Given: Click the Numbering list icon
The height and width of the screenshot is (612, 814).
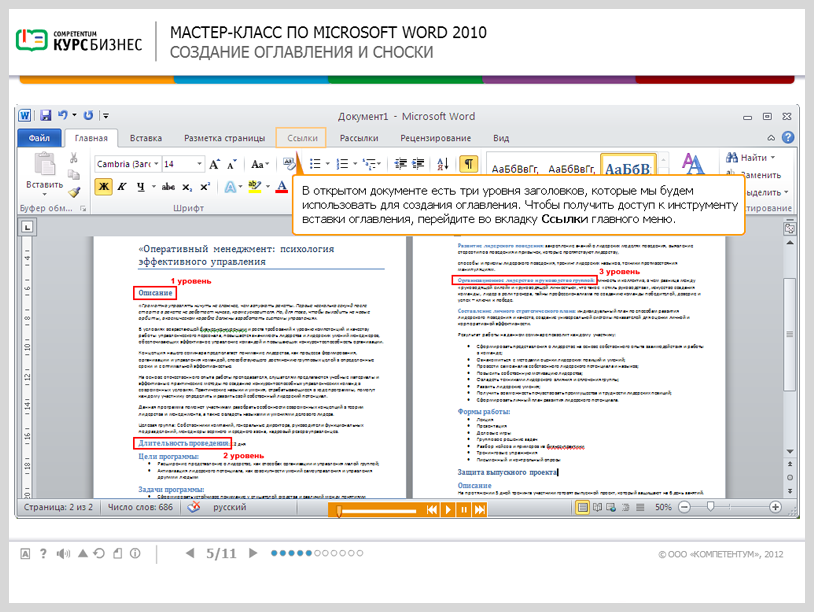Looking at the screenshot, I should point(342,164).
